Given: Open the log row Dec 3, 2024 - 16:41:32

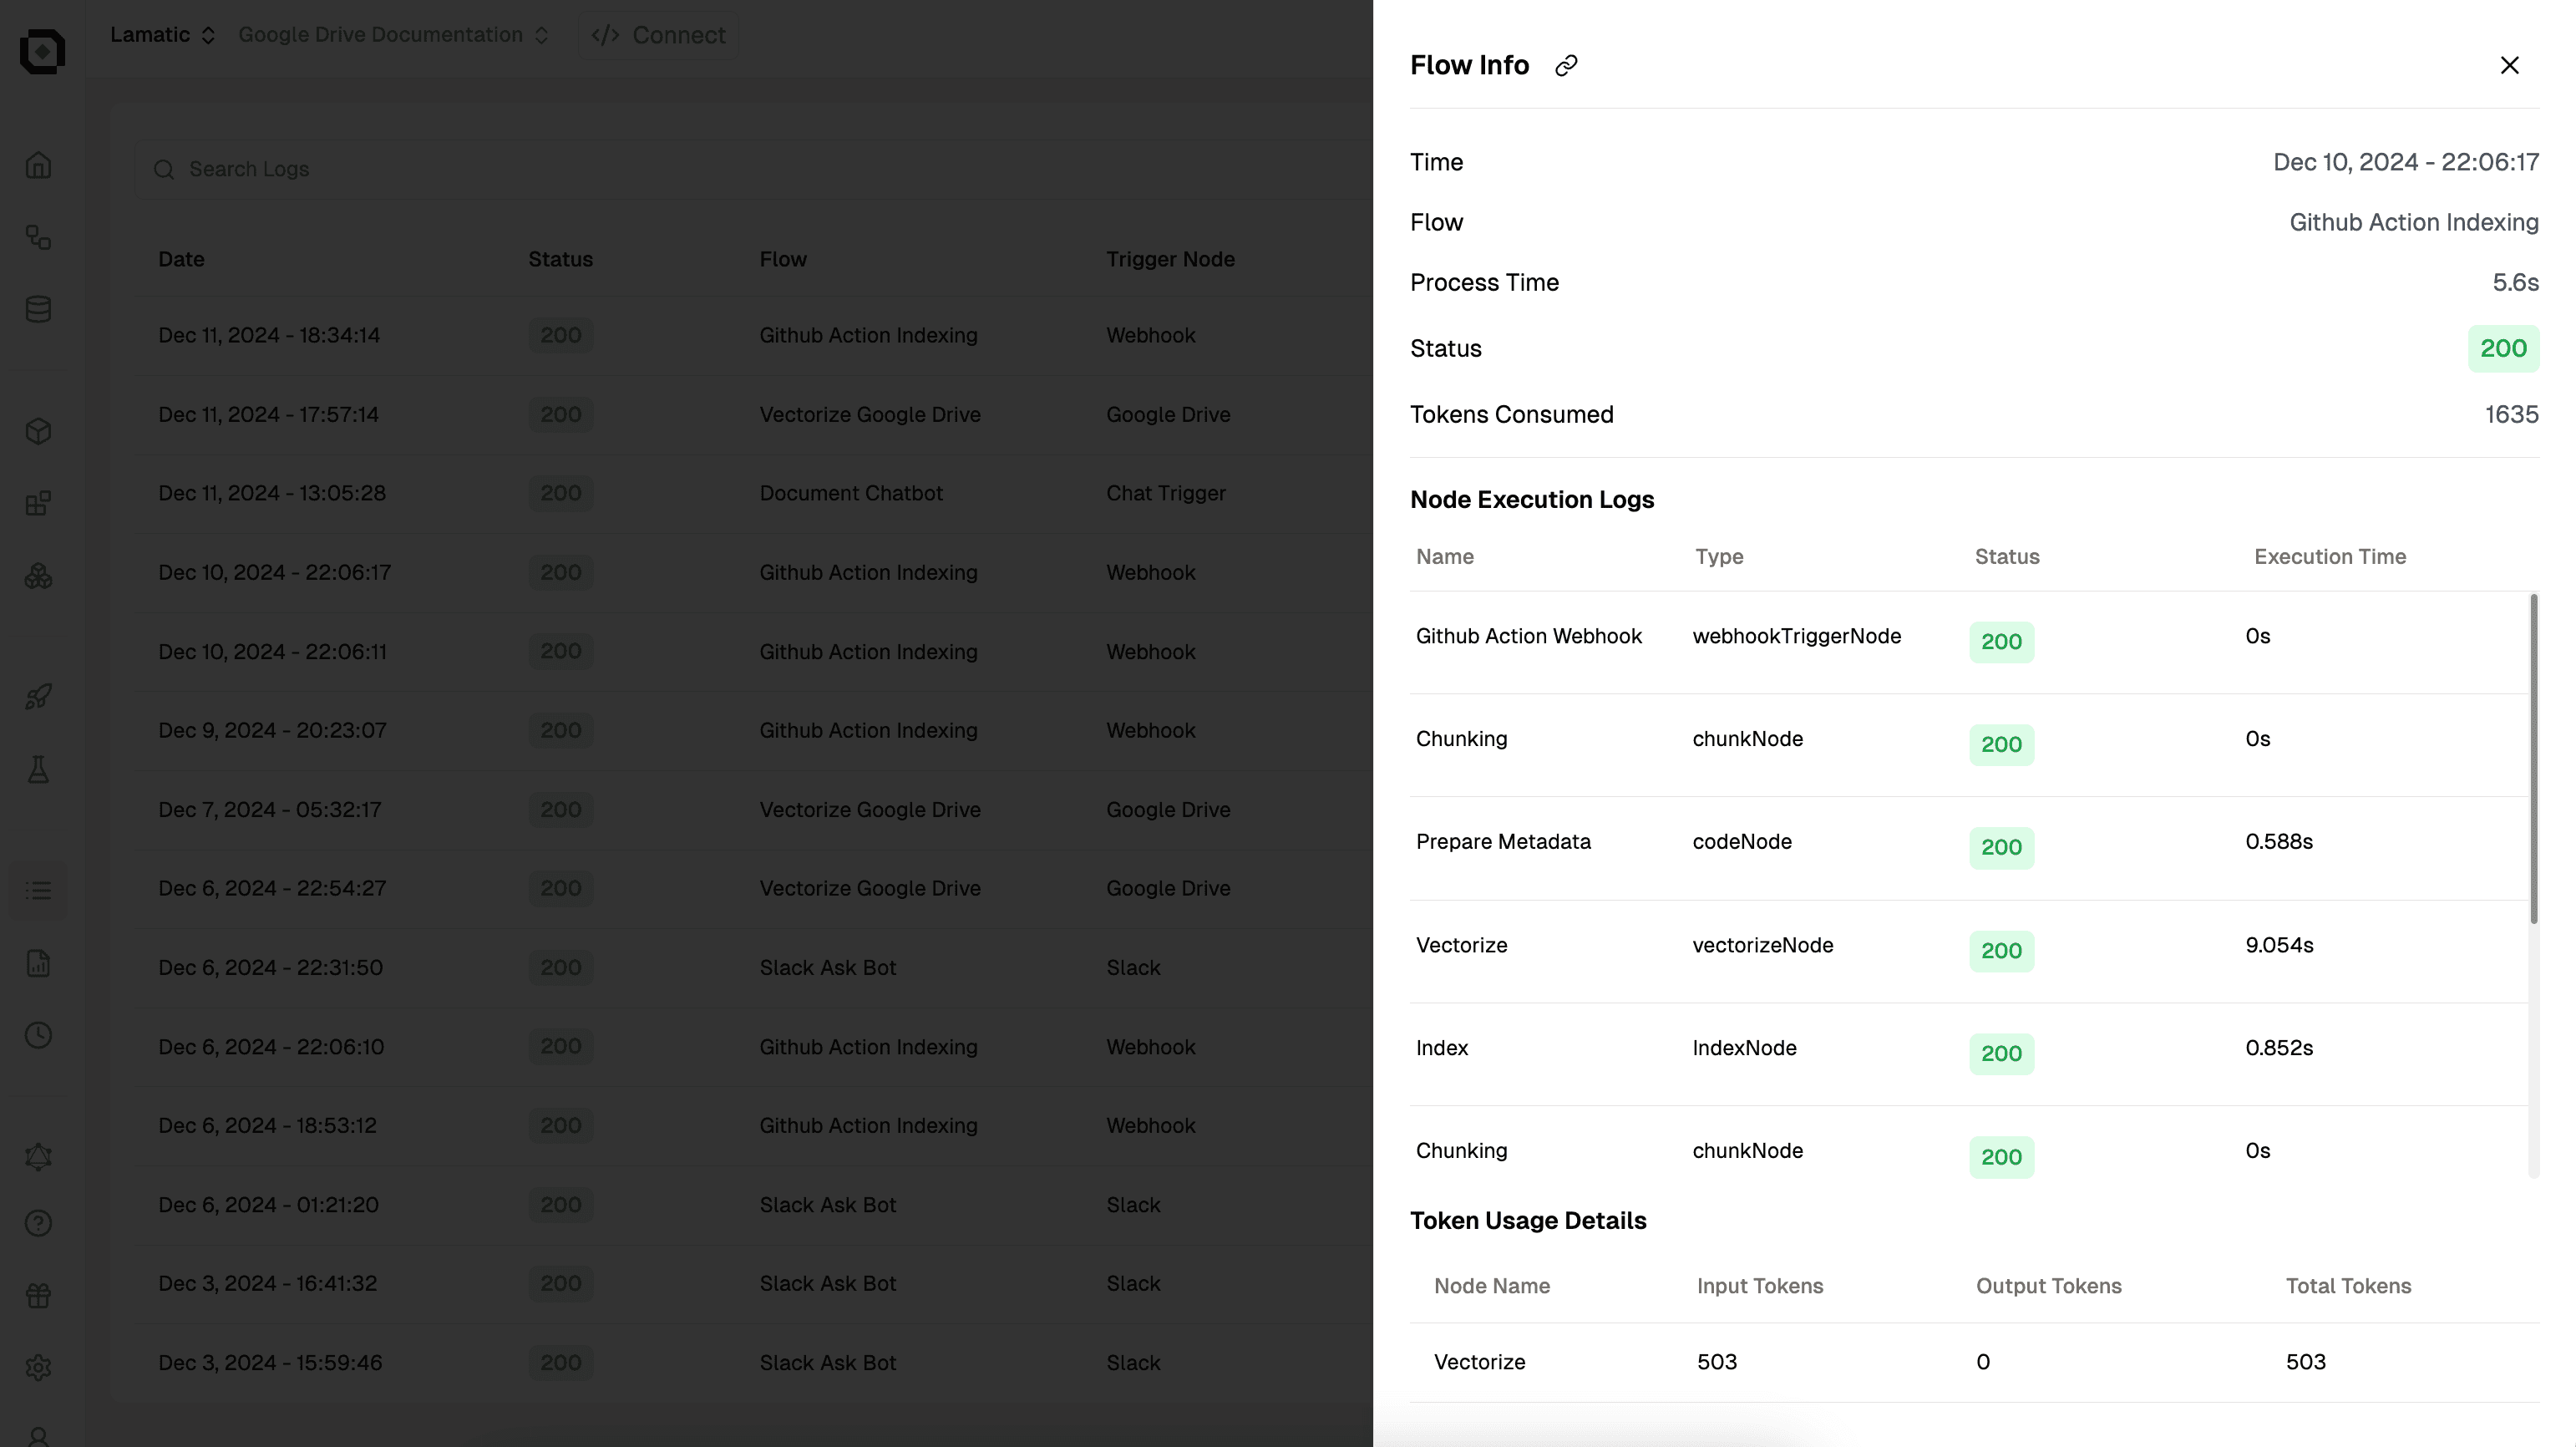Looking at the screenshot, I should [x=755, y=1283].
